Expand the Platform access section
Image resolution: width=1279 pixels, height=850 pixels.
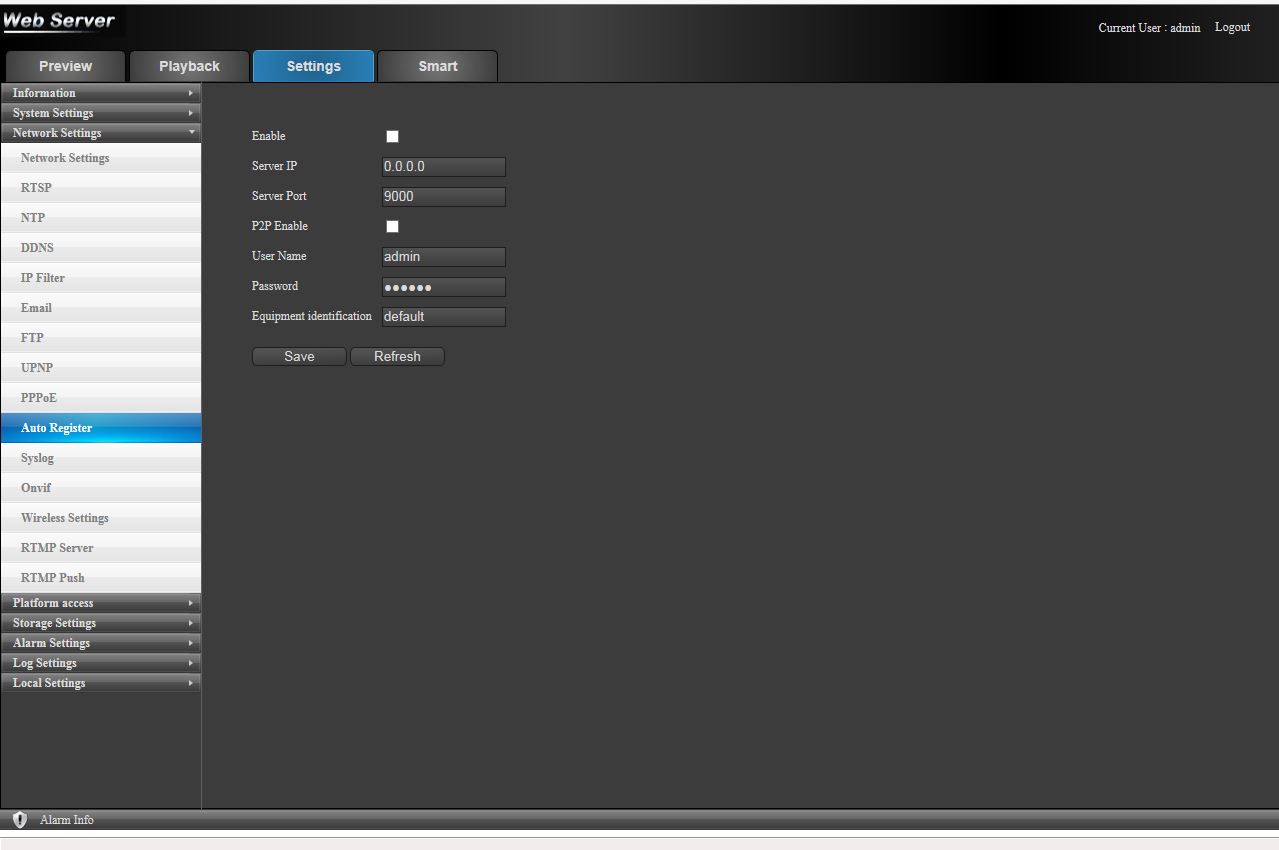(100, 603)
